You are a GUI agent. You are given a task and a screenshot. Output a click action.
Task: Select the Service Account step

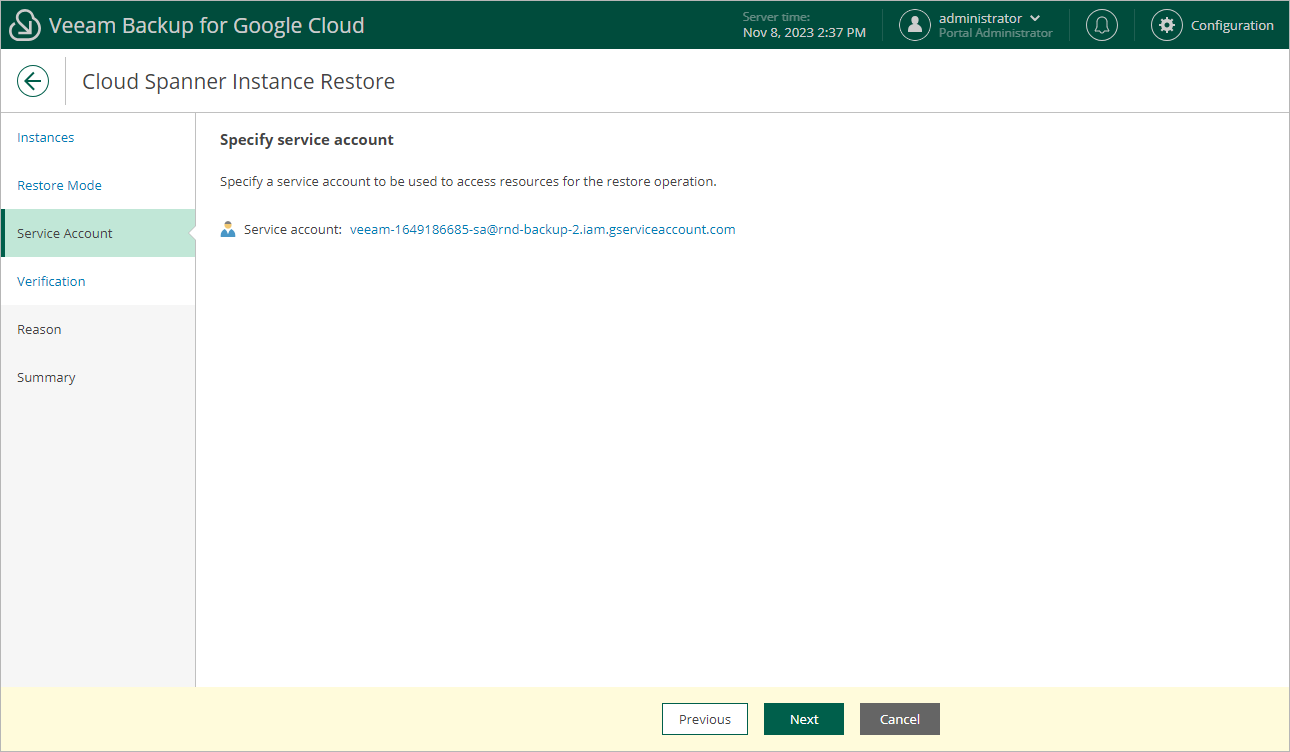[98, 233]
